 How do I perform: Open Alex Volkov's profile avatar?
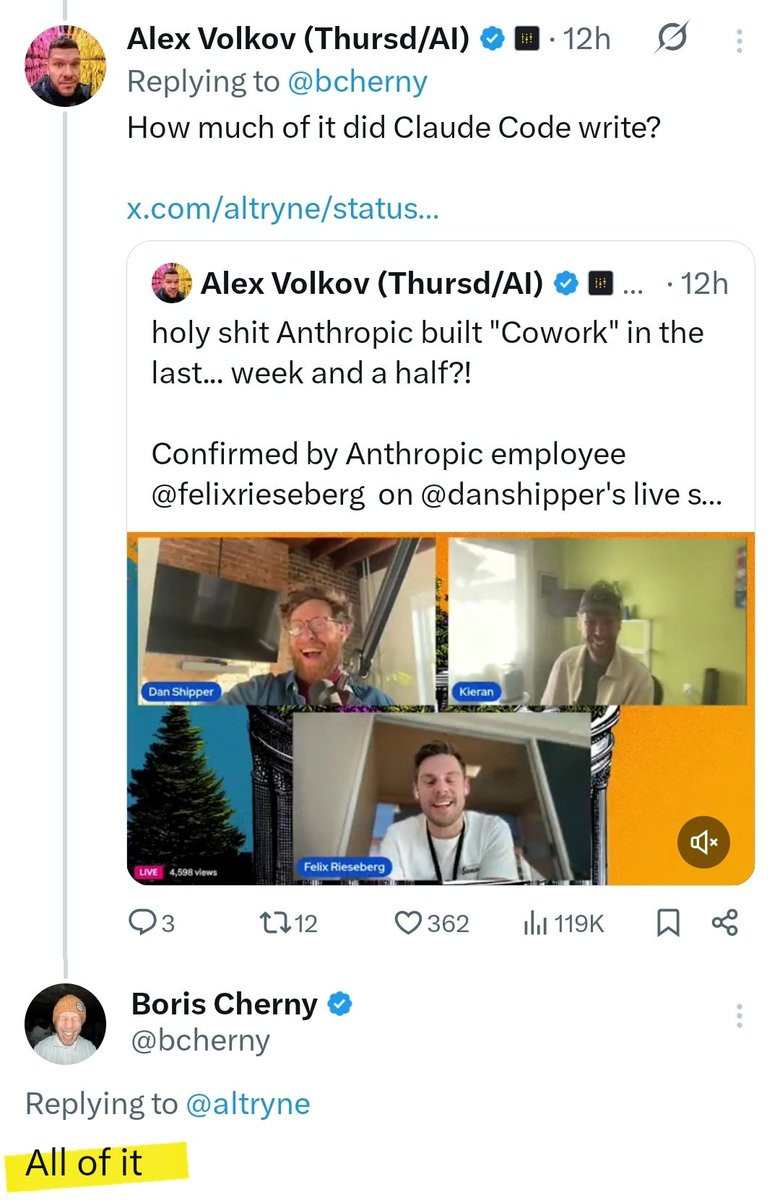[64, 65]
